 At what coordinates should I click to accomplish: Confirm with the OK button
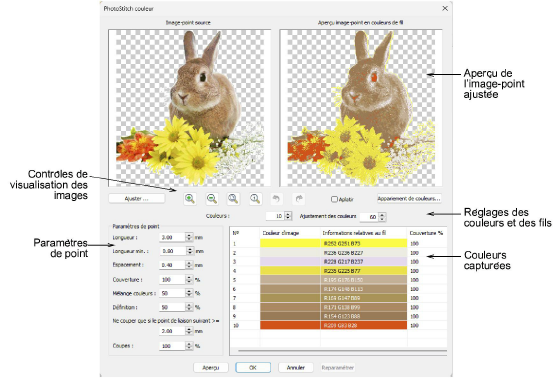253,368
